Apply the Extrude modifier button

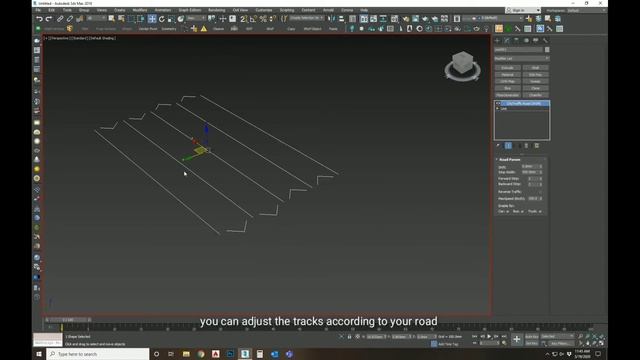pyautogui.click(x=507, y=68)
